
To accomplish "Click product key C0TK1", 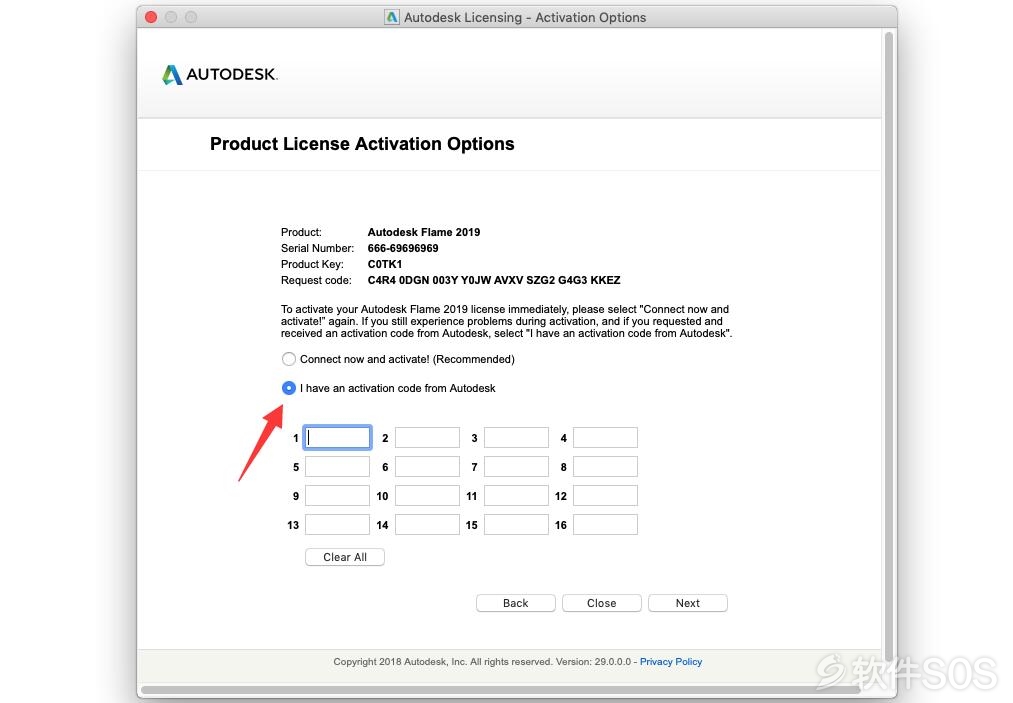I will click(384, 264).
